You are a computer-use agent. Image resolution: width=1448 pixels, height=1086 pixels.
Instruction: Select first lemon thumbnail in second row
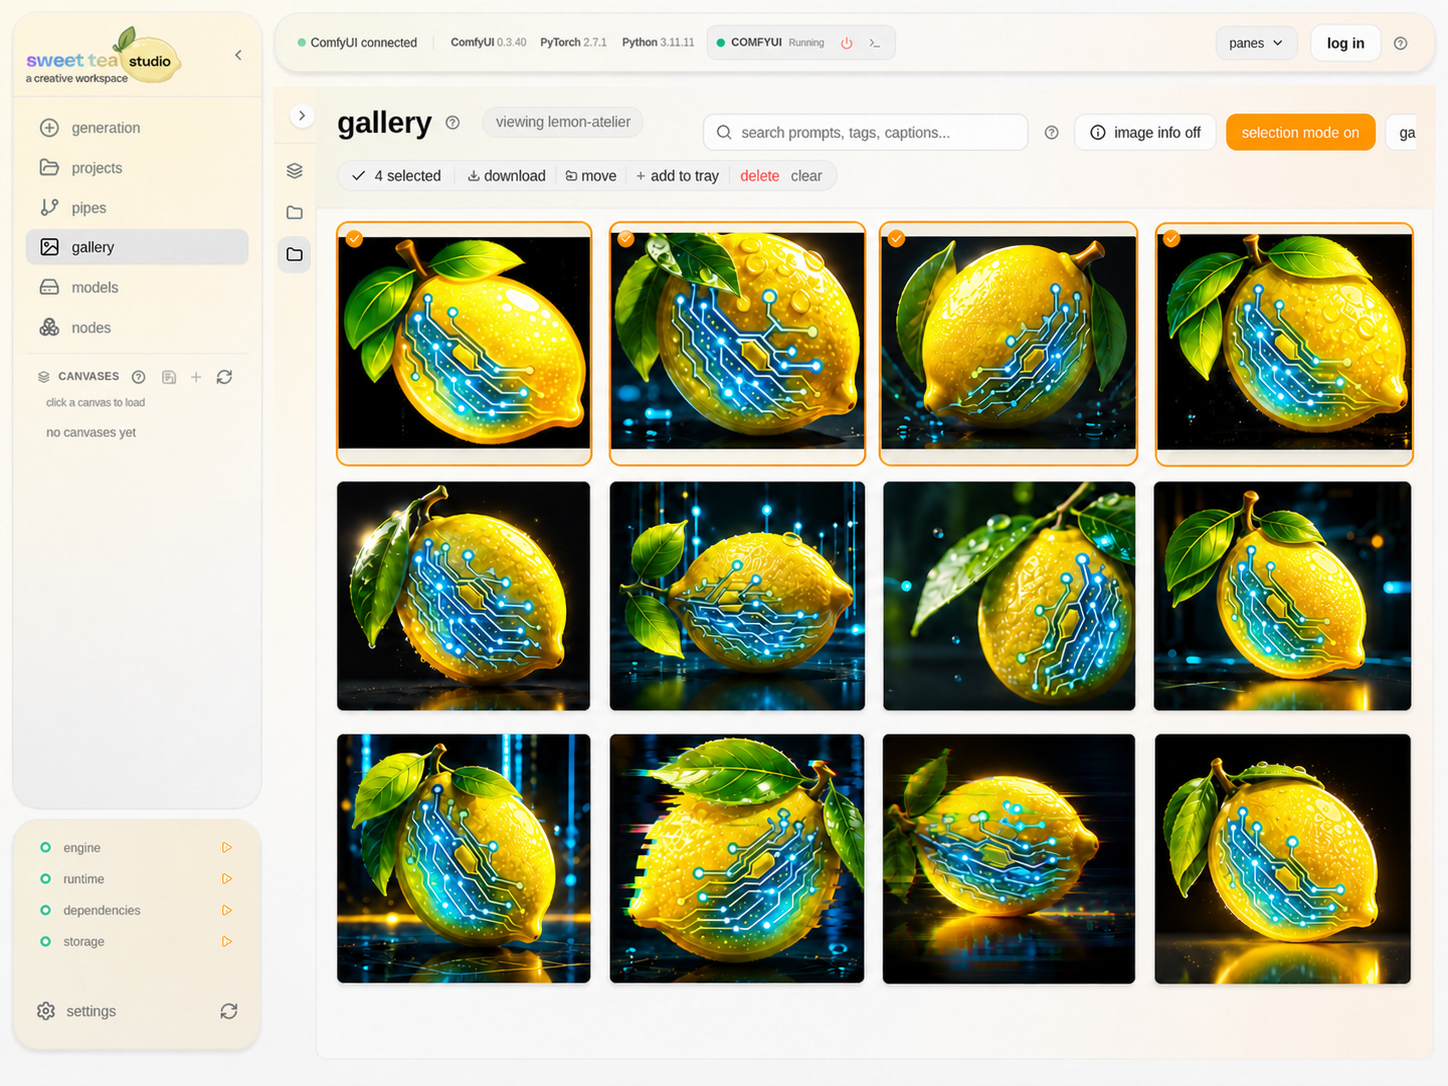464,596
